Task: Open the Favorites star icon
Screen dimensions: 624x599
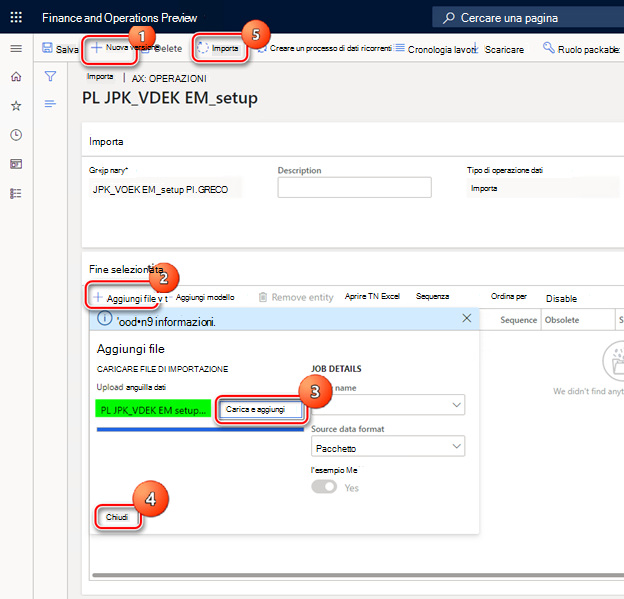Action: click(16, 106)
